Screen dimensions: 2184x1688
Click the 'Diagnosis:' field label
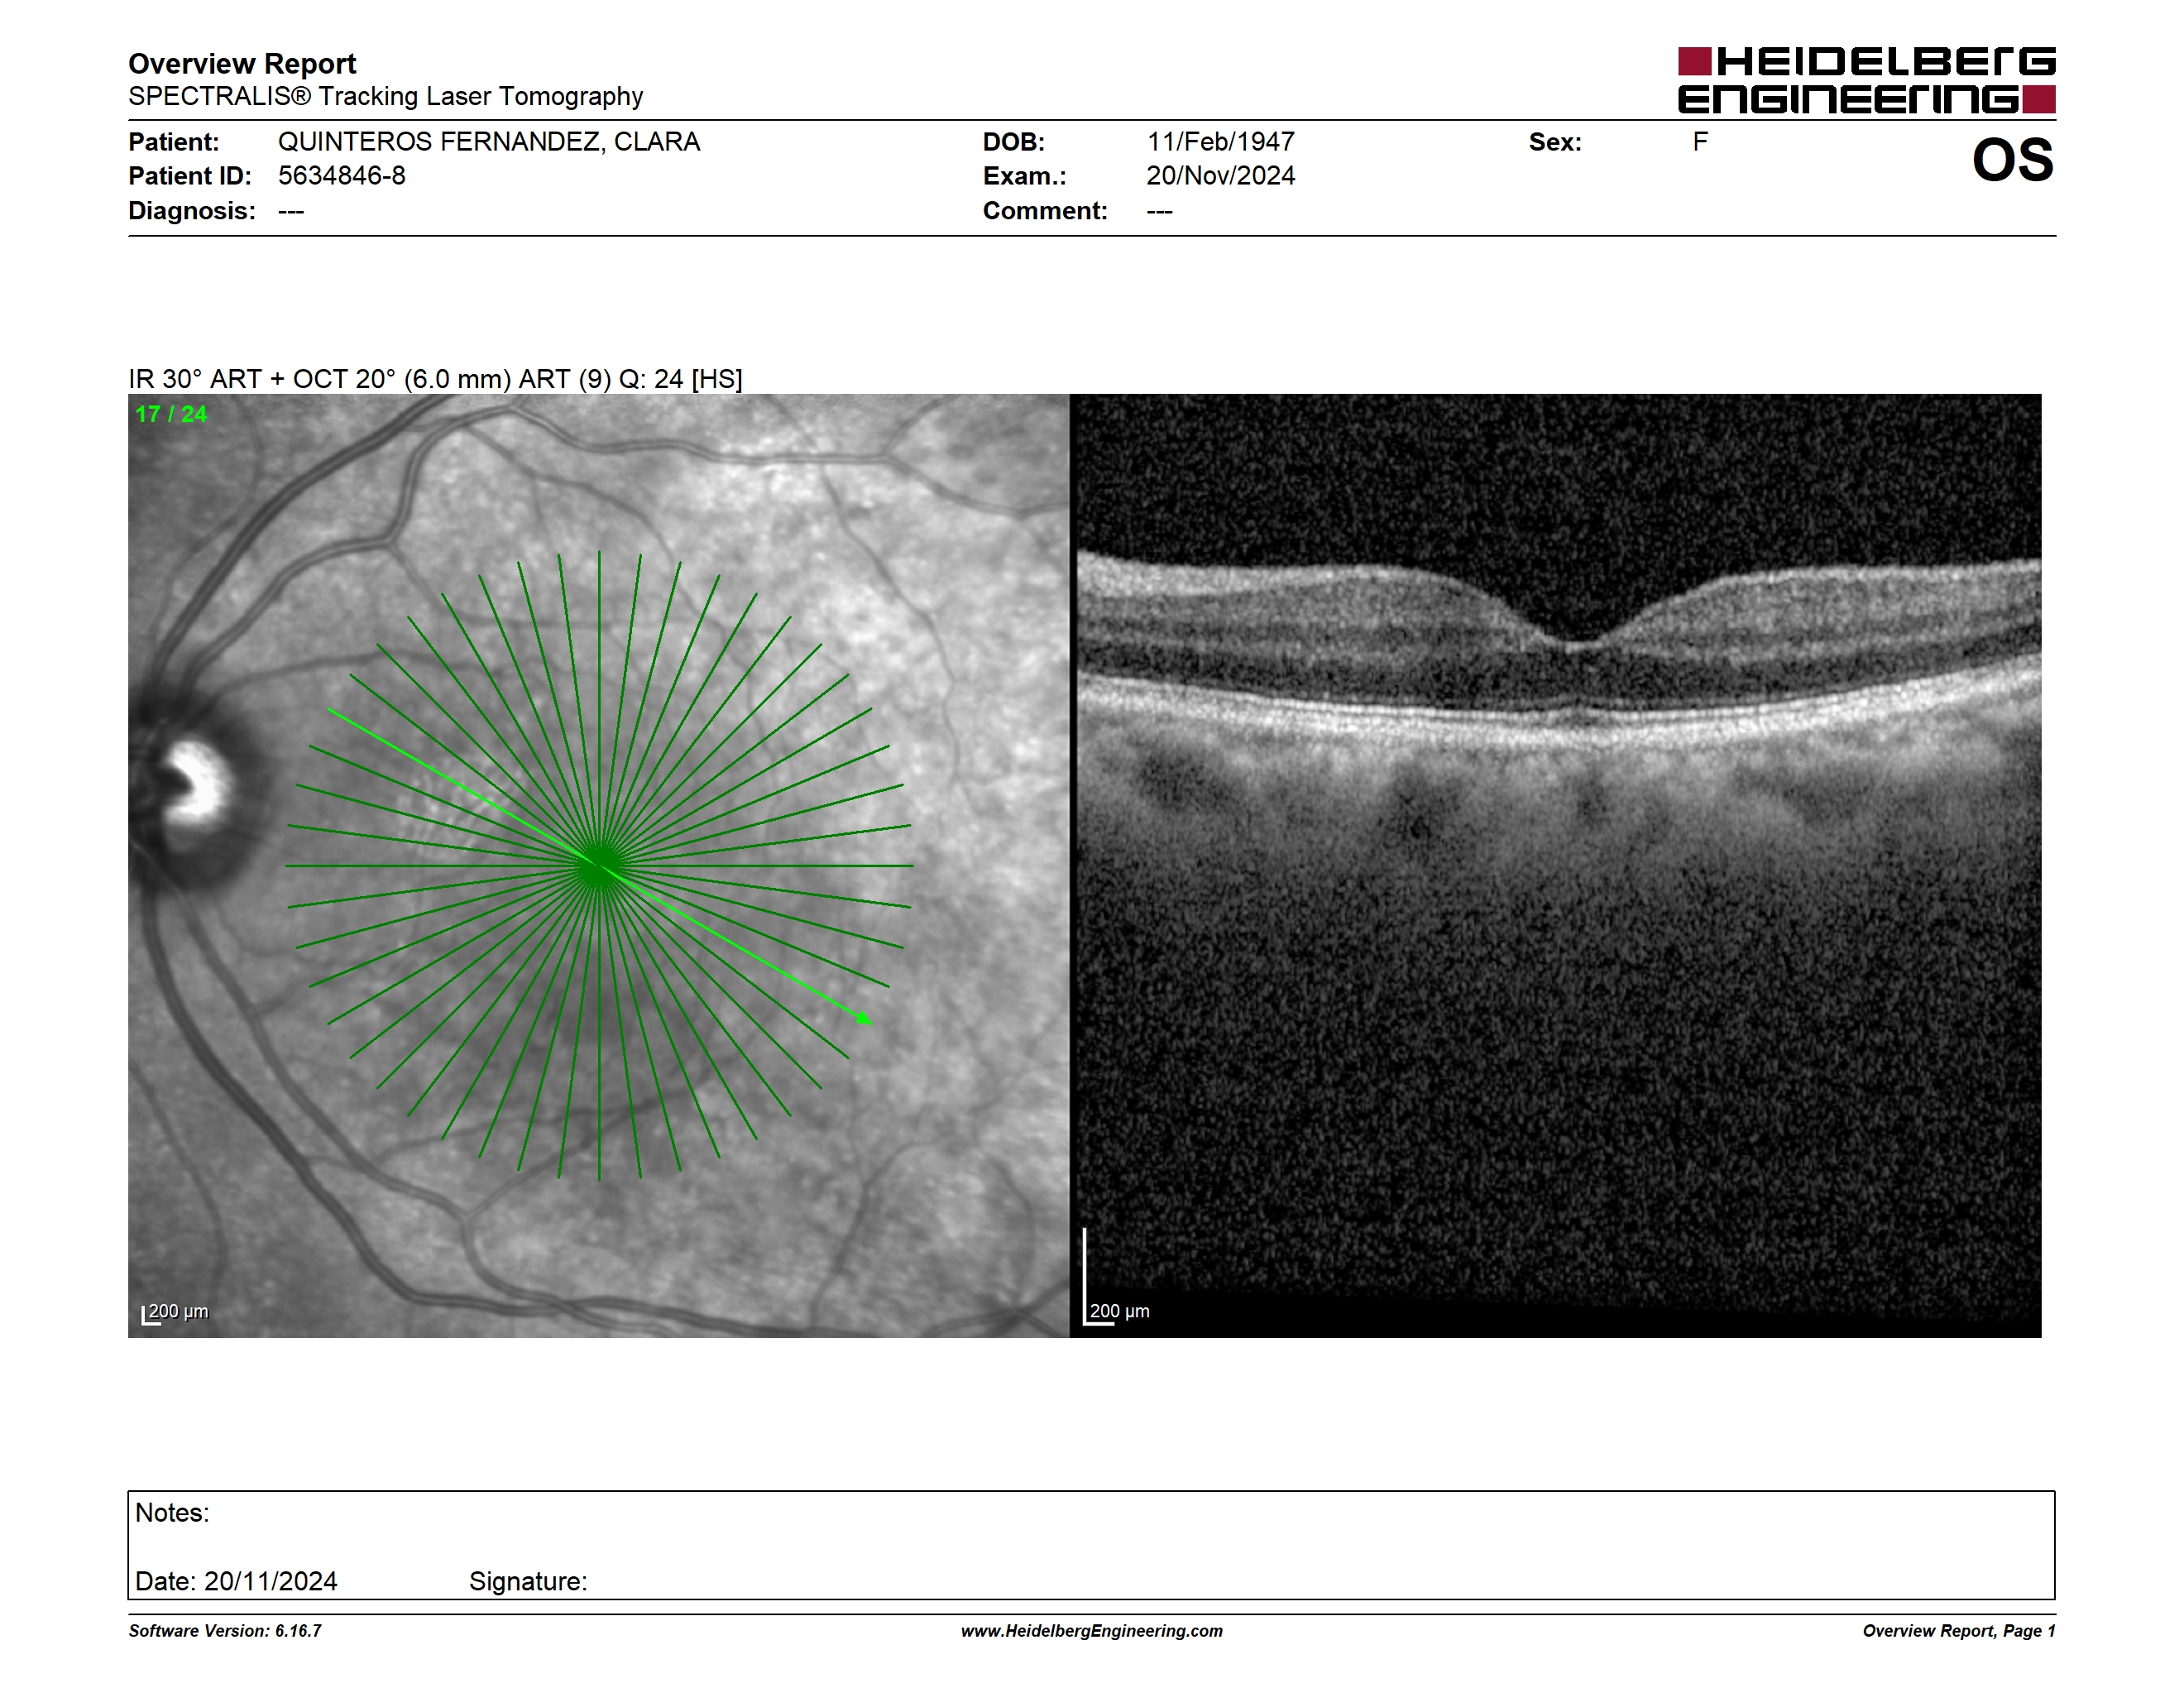(192, 211)
